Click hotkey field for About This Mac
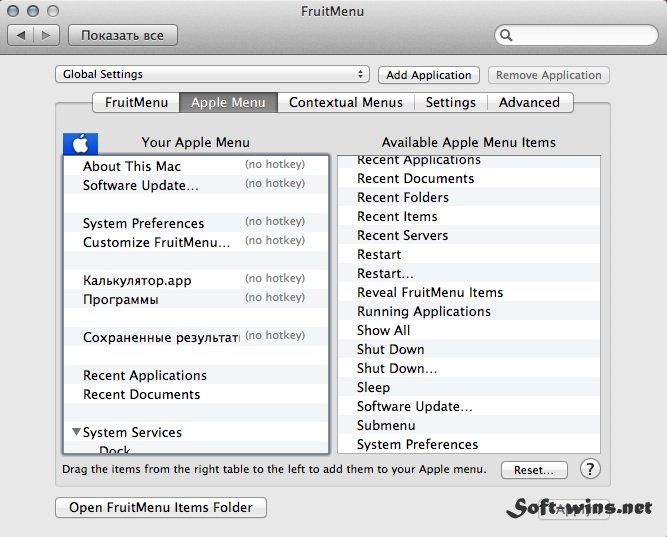This screenshot has height=537, width=667. point(275,165)
